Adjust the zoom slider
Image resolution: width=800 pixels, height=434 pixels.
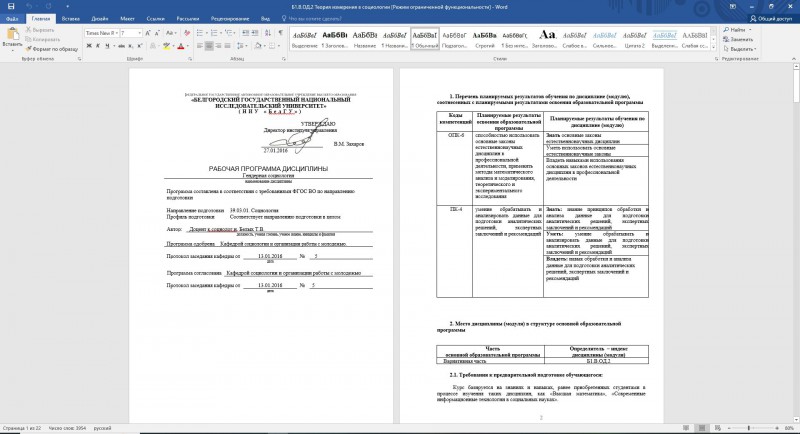click(749, 428)
